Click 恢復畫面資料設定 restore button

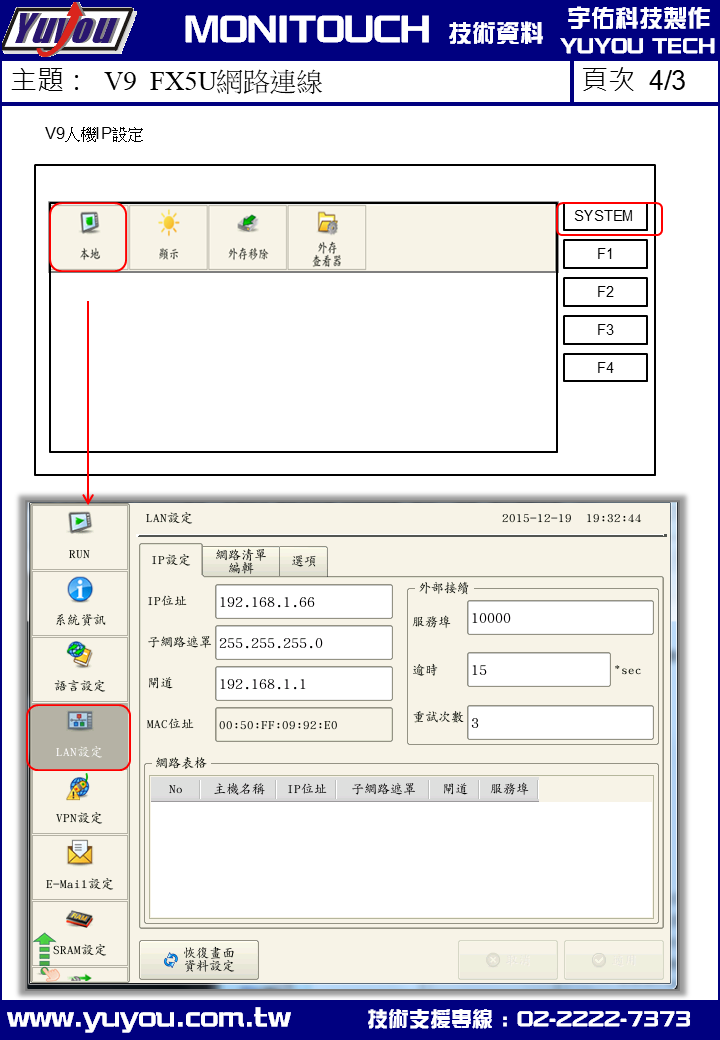199,960
